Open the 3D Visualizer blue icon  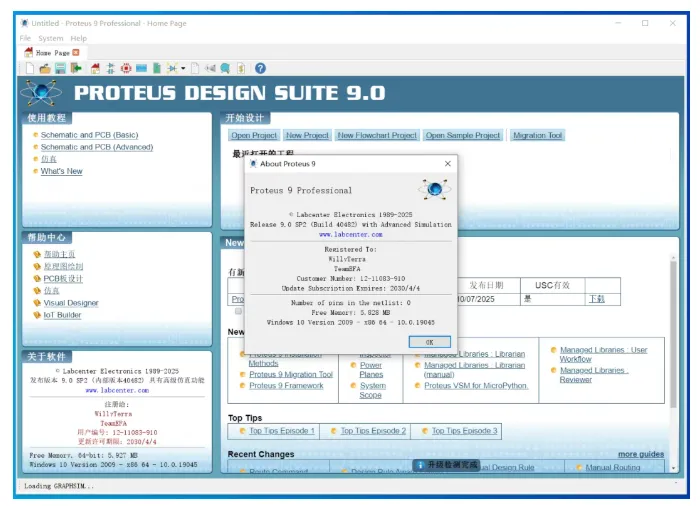pos(142,68)
